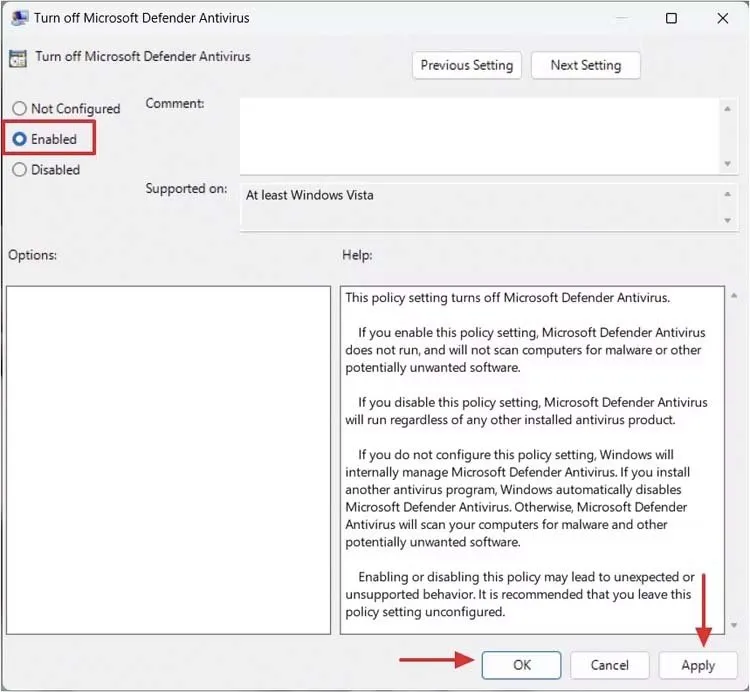This screenshot has width=750, height=692.
Task: Click inside the empty Options pane
Action: 168,460
